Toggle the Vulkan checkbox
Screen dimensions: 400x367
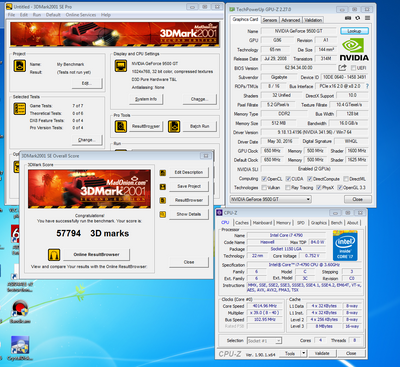point(264,188)
